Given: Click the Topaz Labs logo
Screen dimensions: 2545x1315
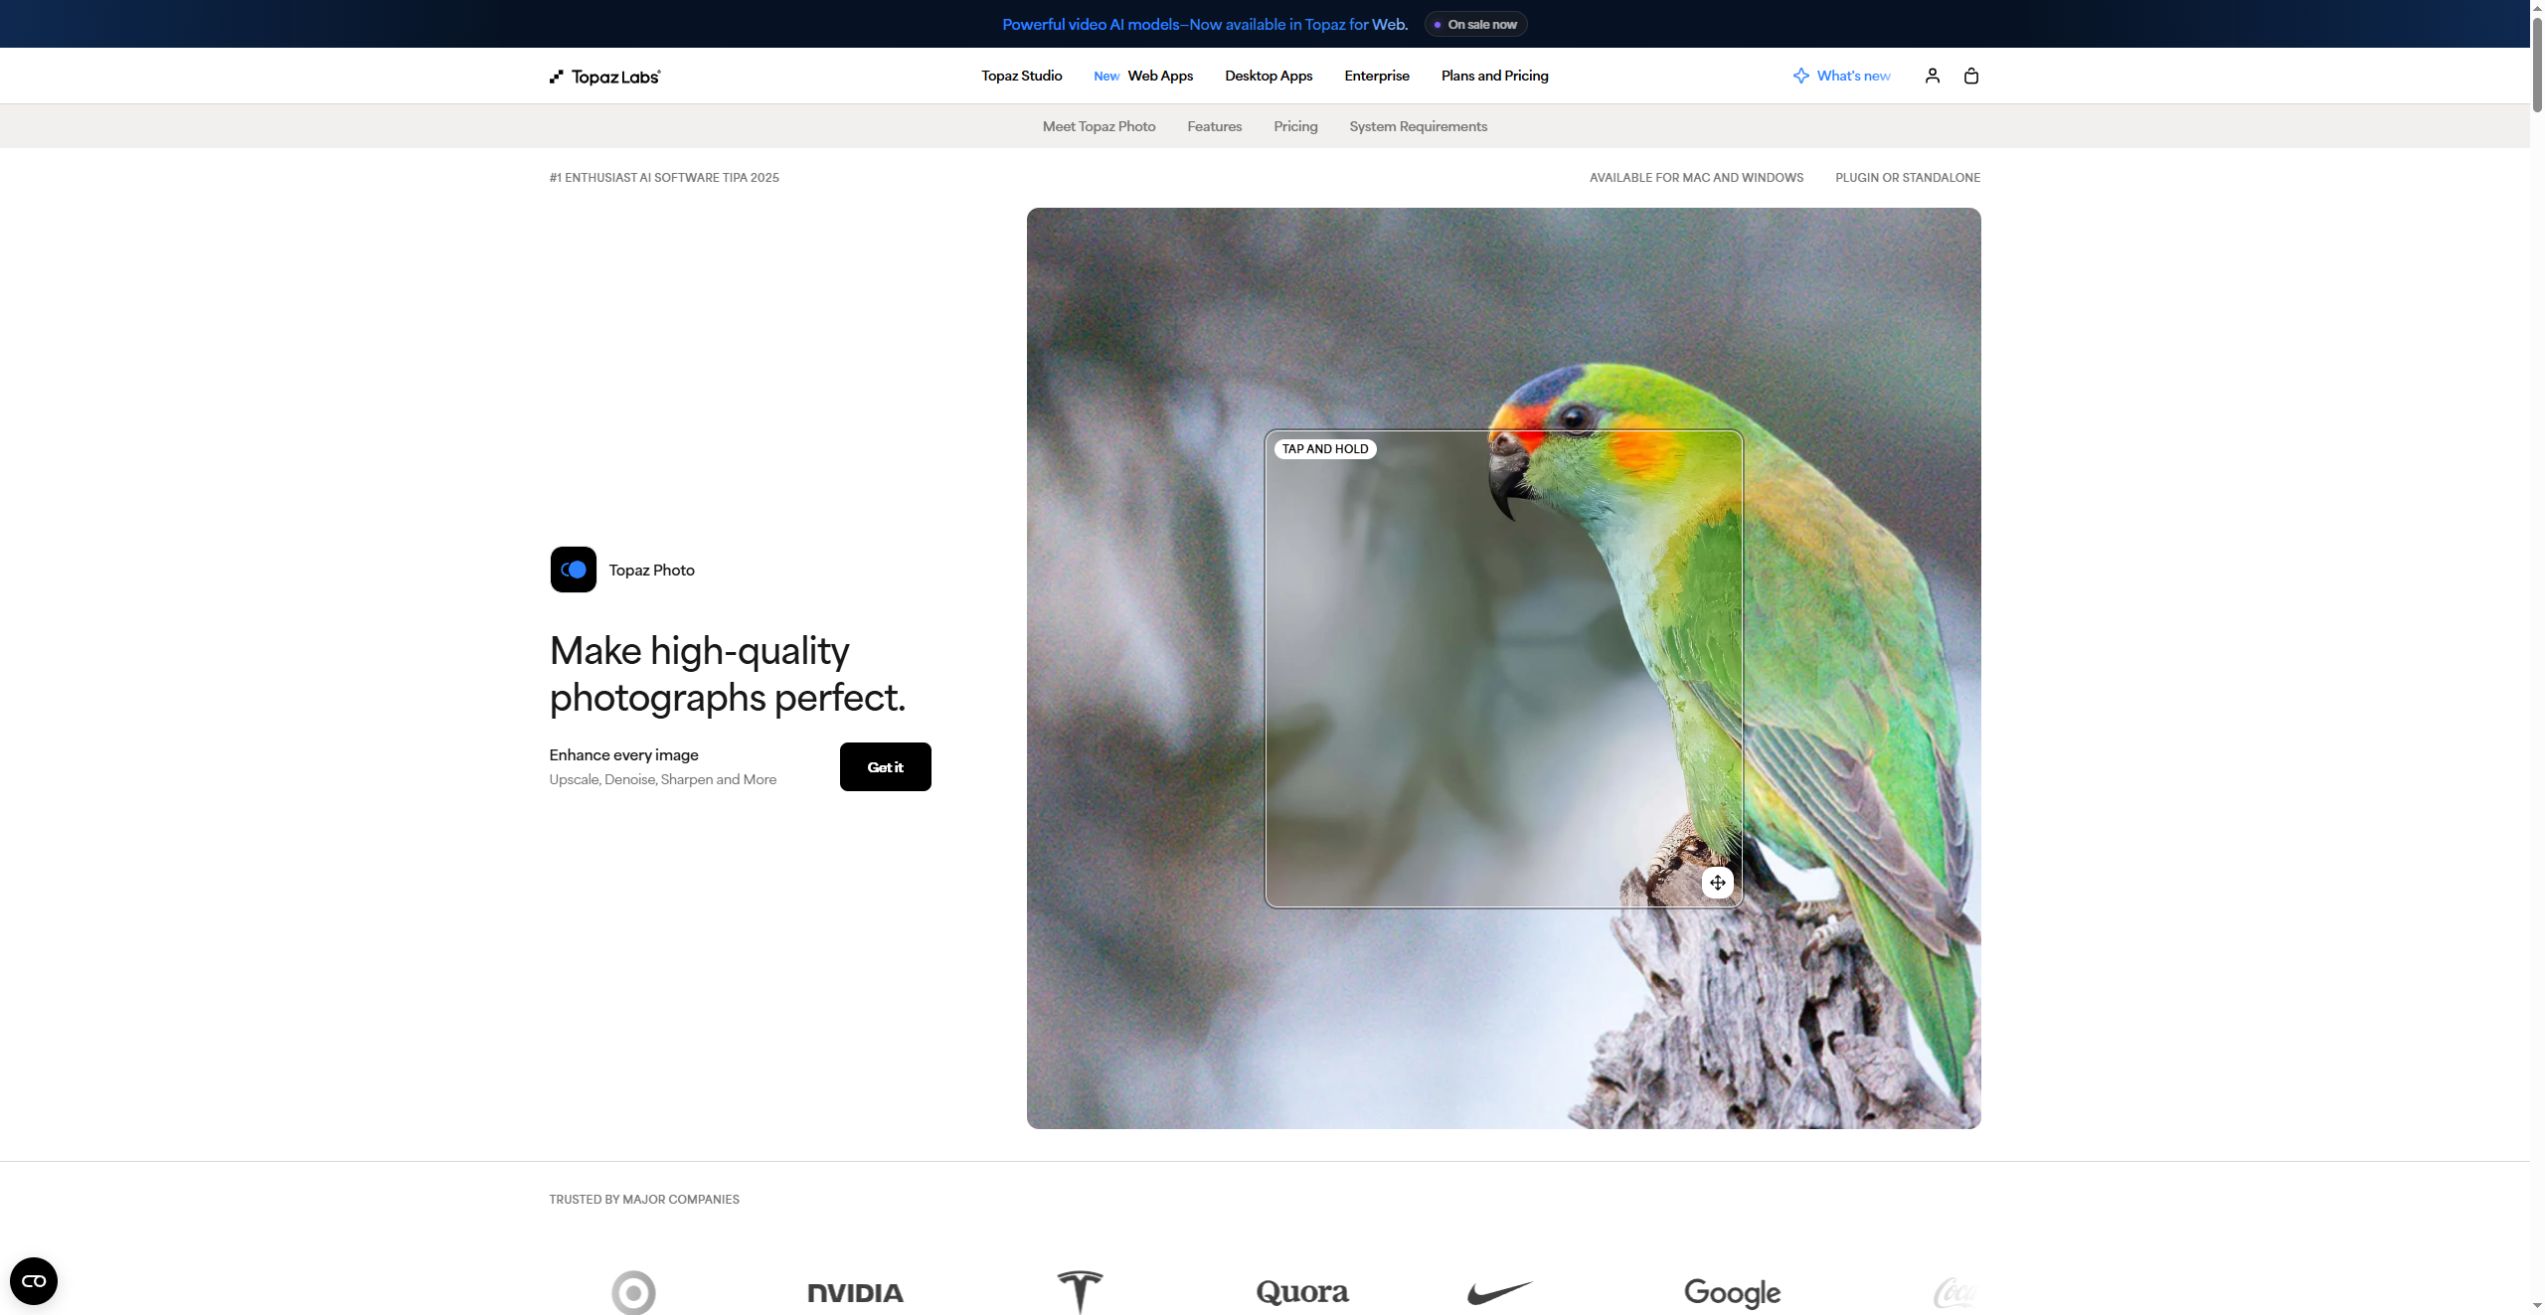Looking at the screenshot, I should point(605,76).
